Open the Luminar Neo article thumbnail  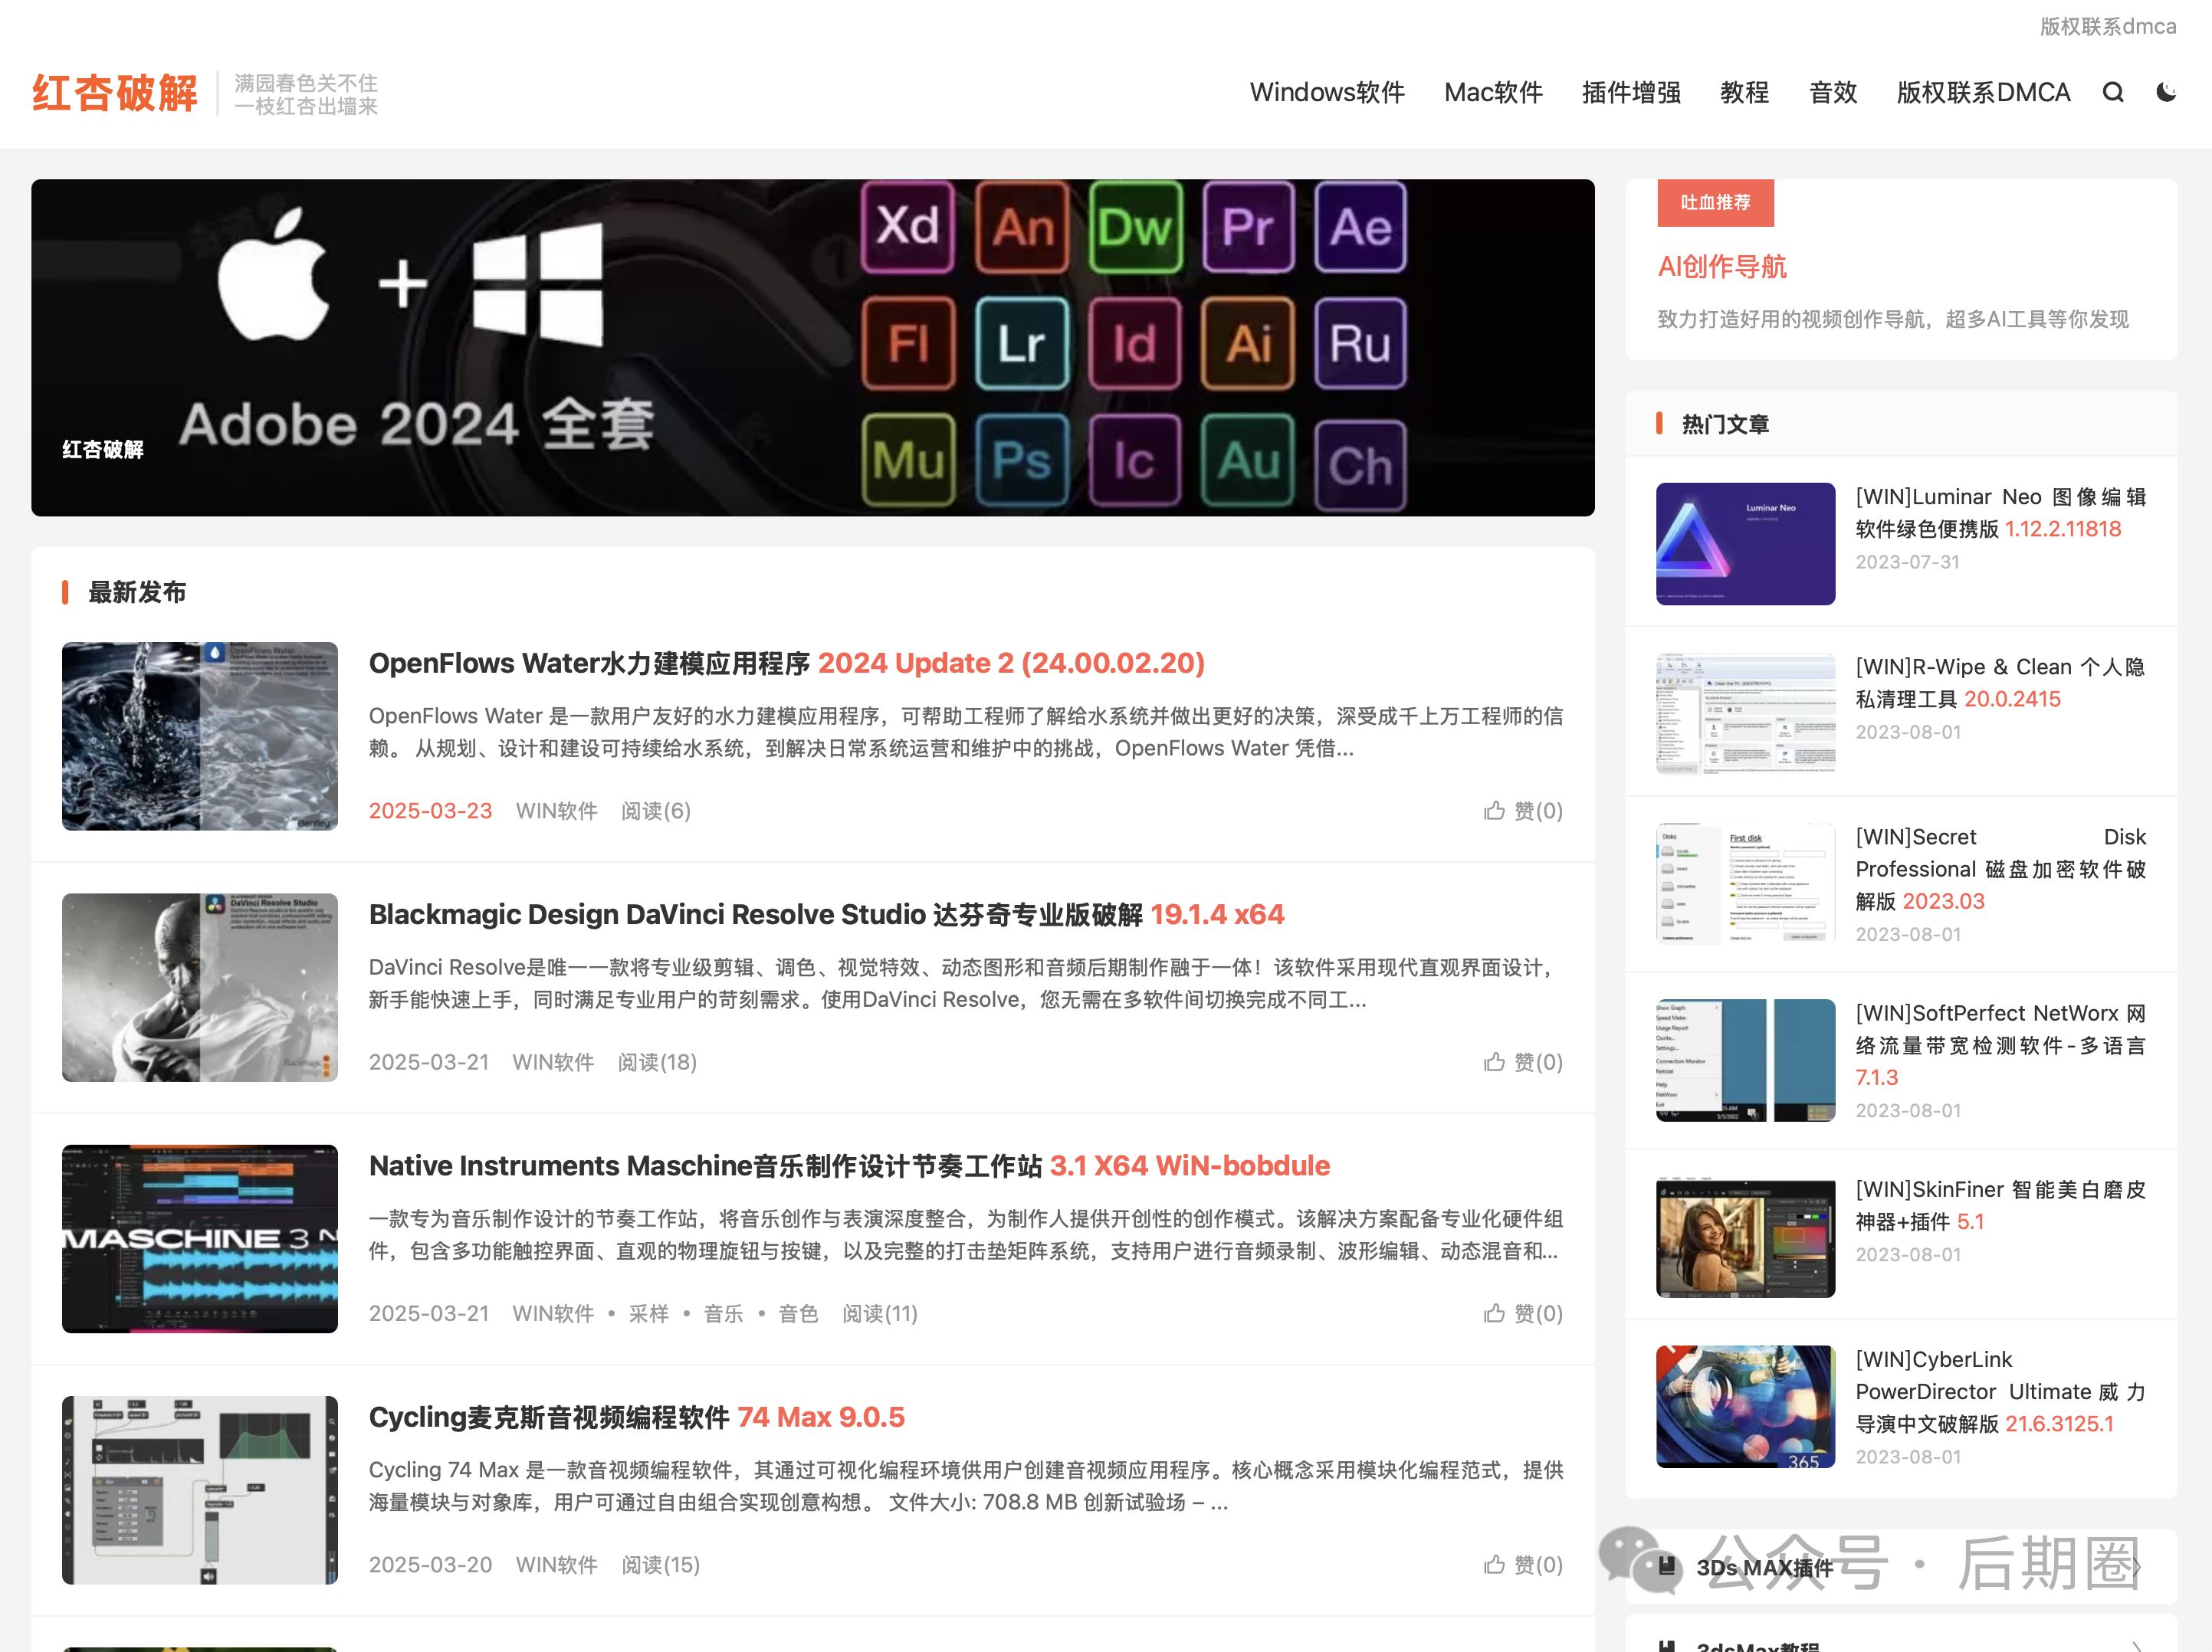[1745, 544]
